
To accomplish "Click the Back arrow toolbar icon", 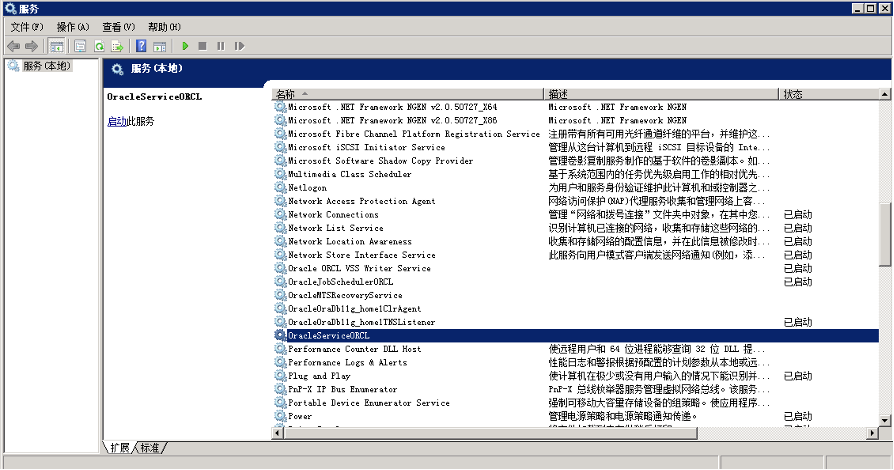I will point(14,46).
